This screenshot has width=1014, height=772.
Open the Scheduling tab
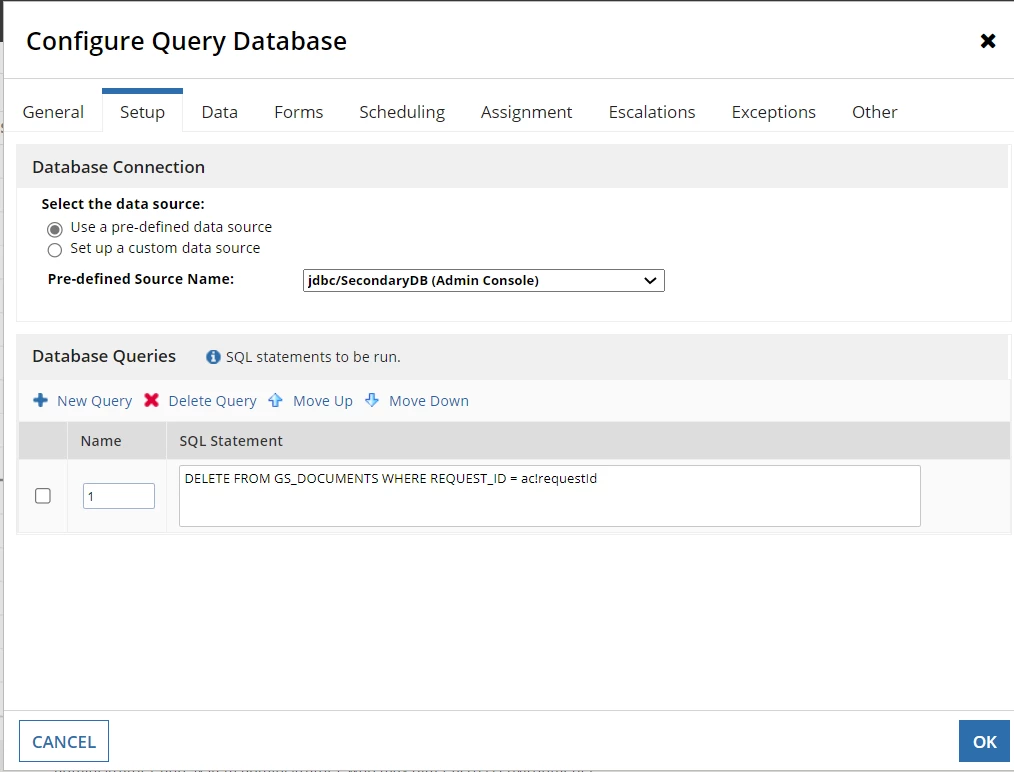402,112
